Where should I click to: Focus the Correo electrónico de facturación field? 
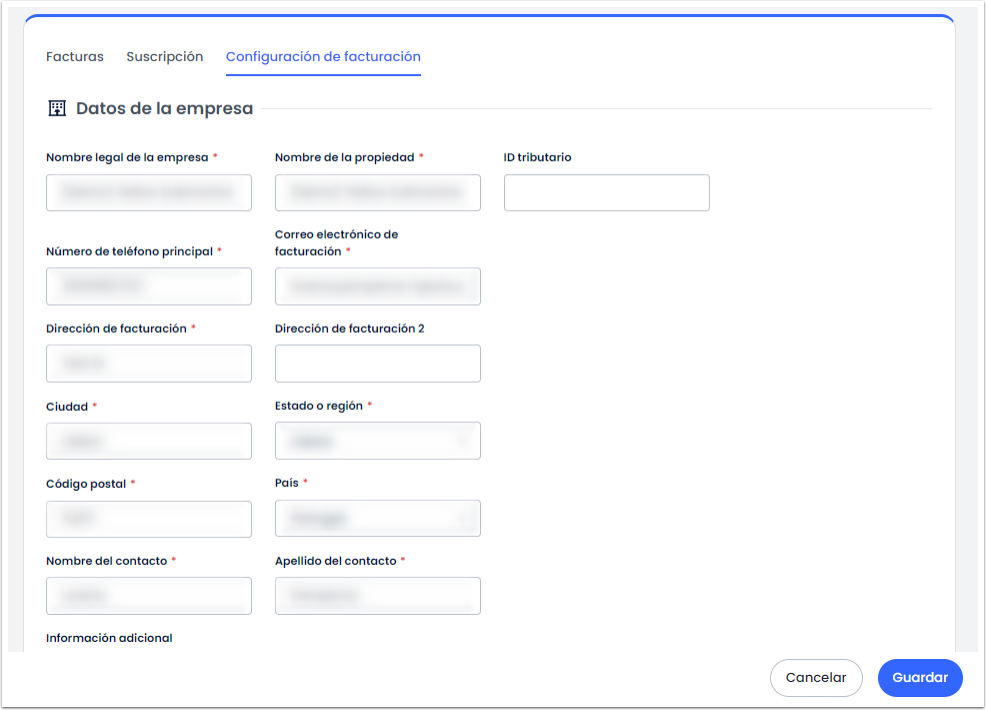(x=377, y=286)
